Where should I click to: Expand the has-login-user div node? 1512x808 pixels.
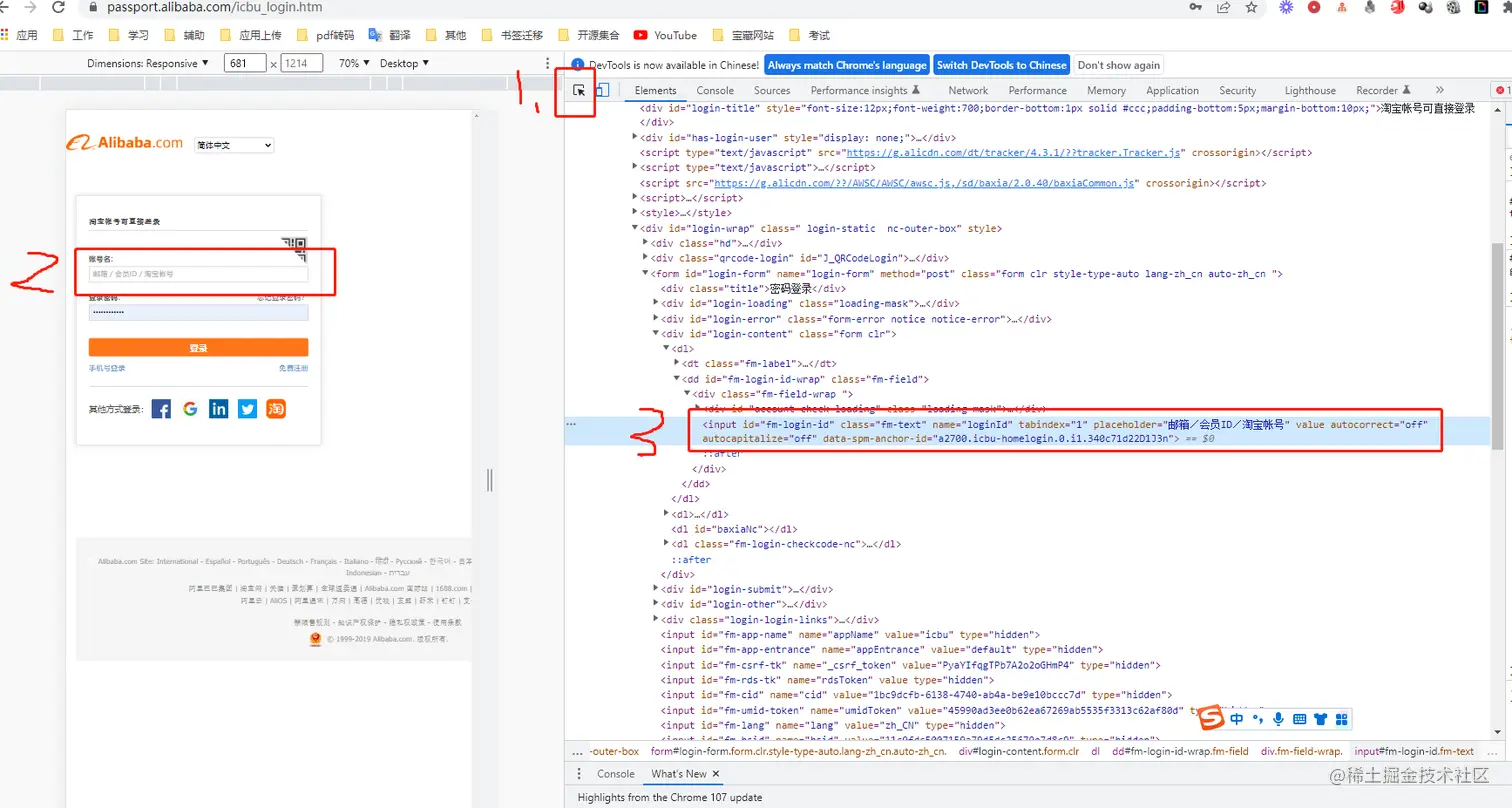click(x=637, y=137)
